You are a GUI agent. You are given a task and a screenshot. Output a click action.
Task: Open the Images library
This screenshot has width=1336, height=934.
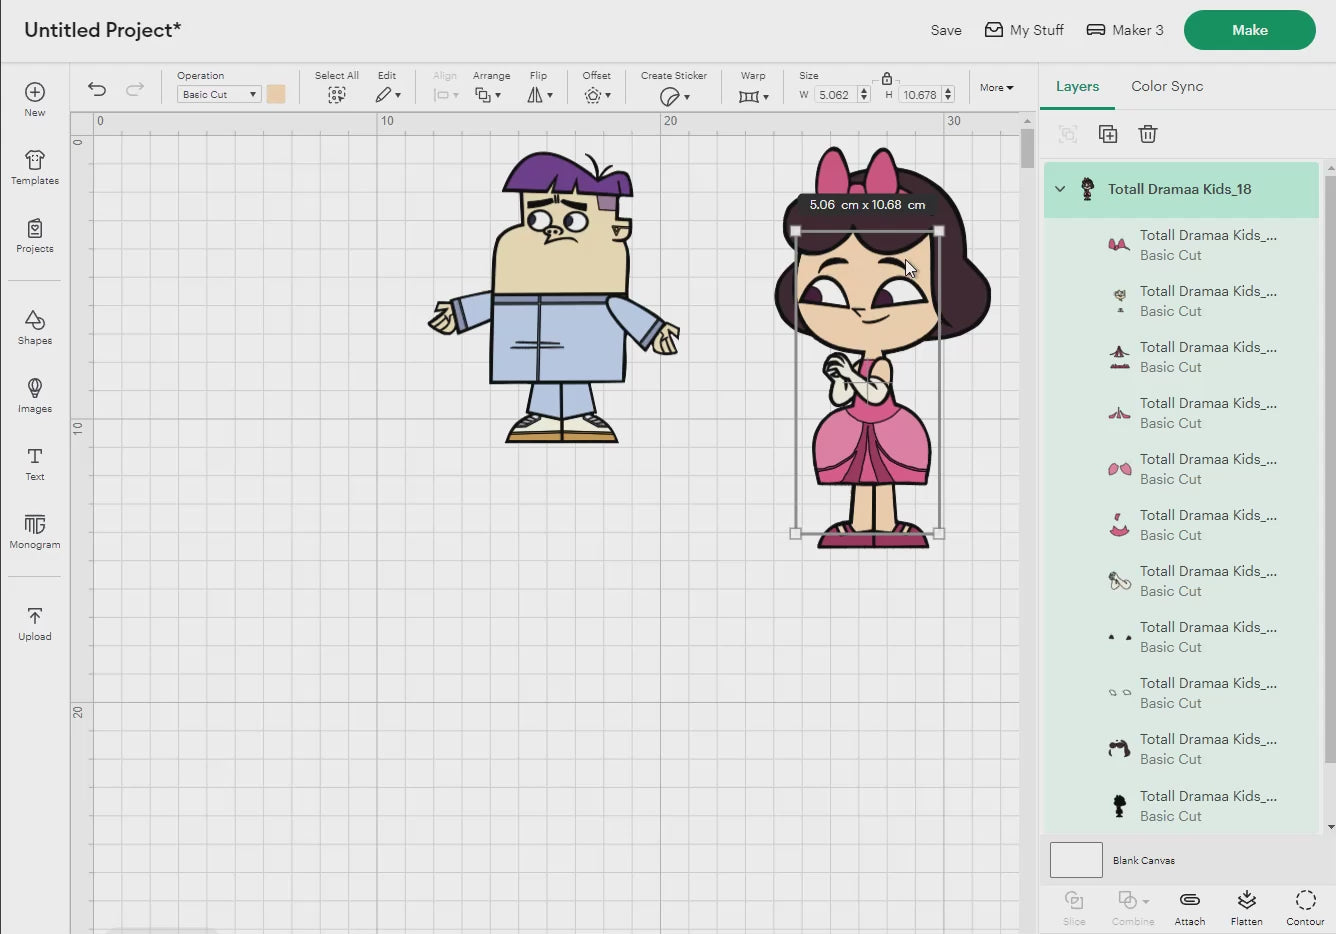35,395
